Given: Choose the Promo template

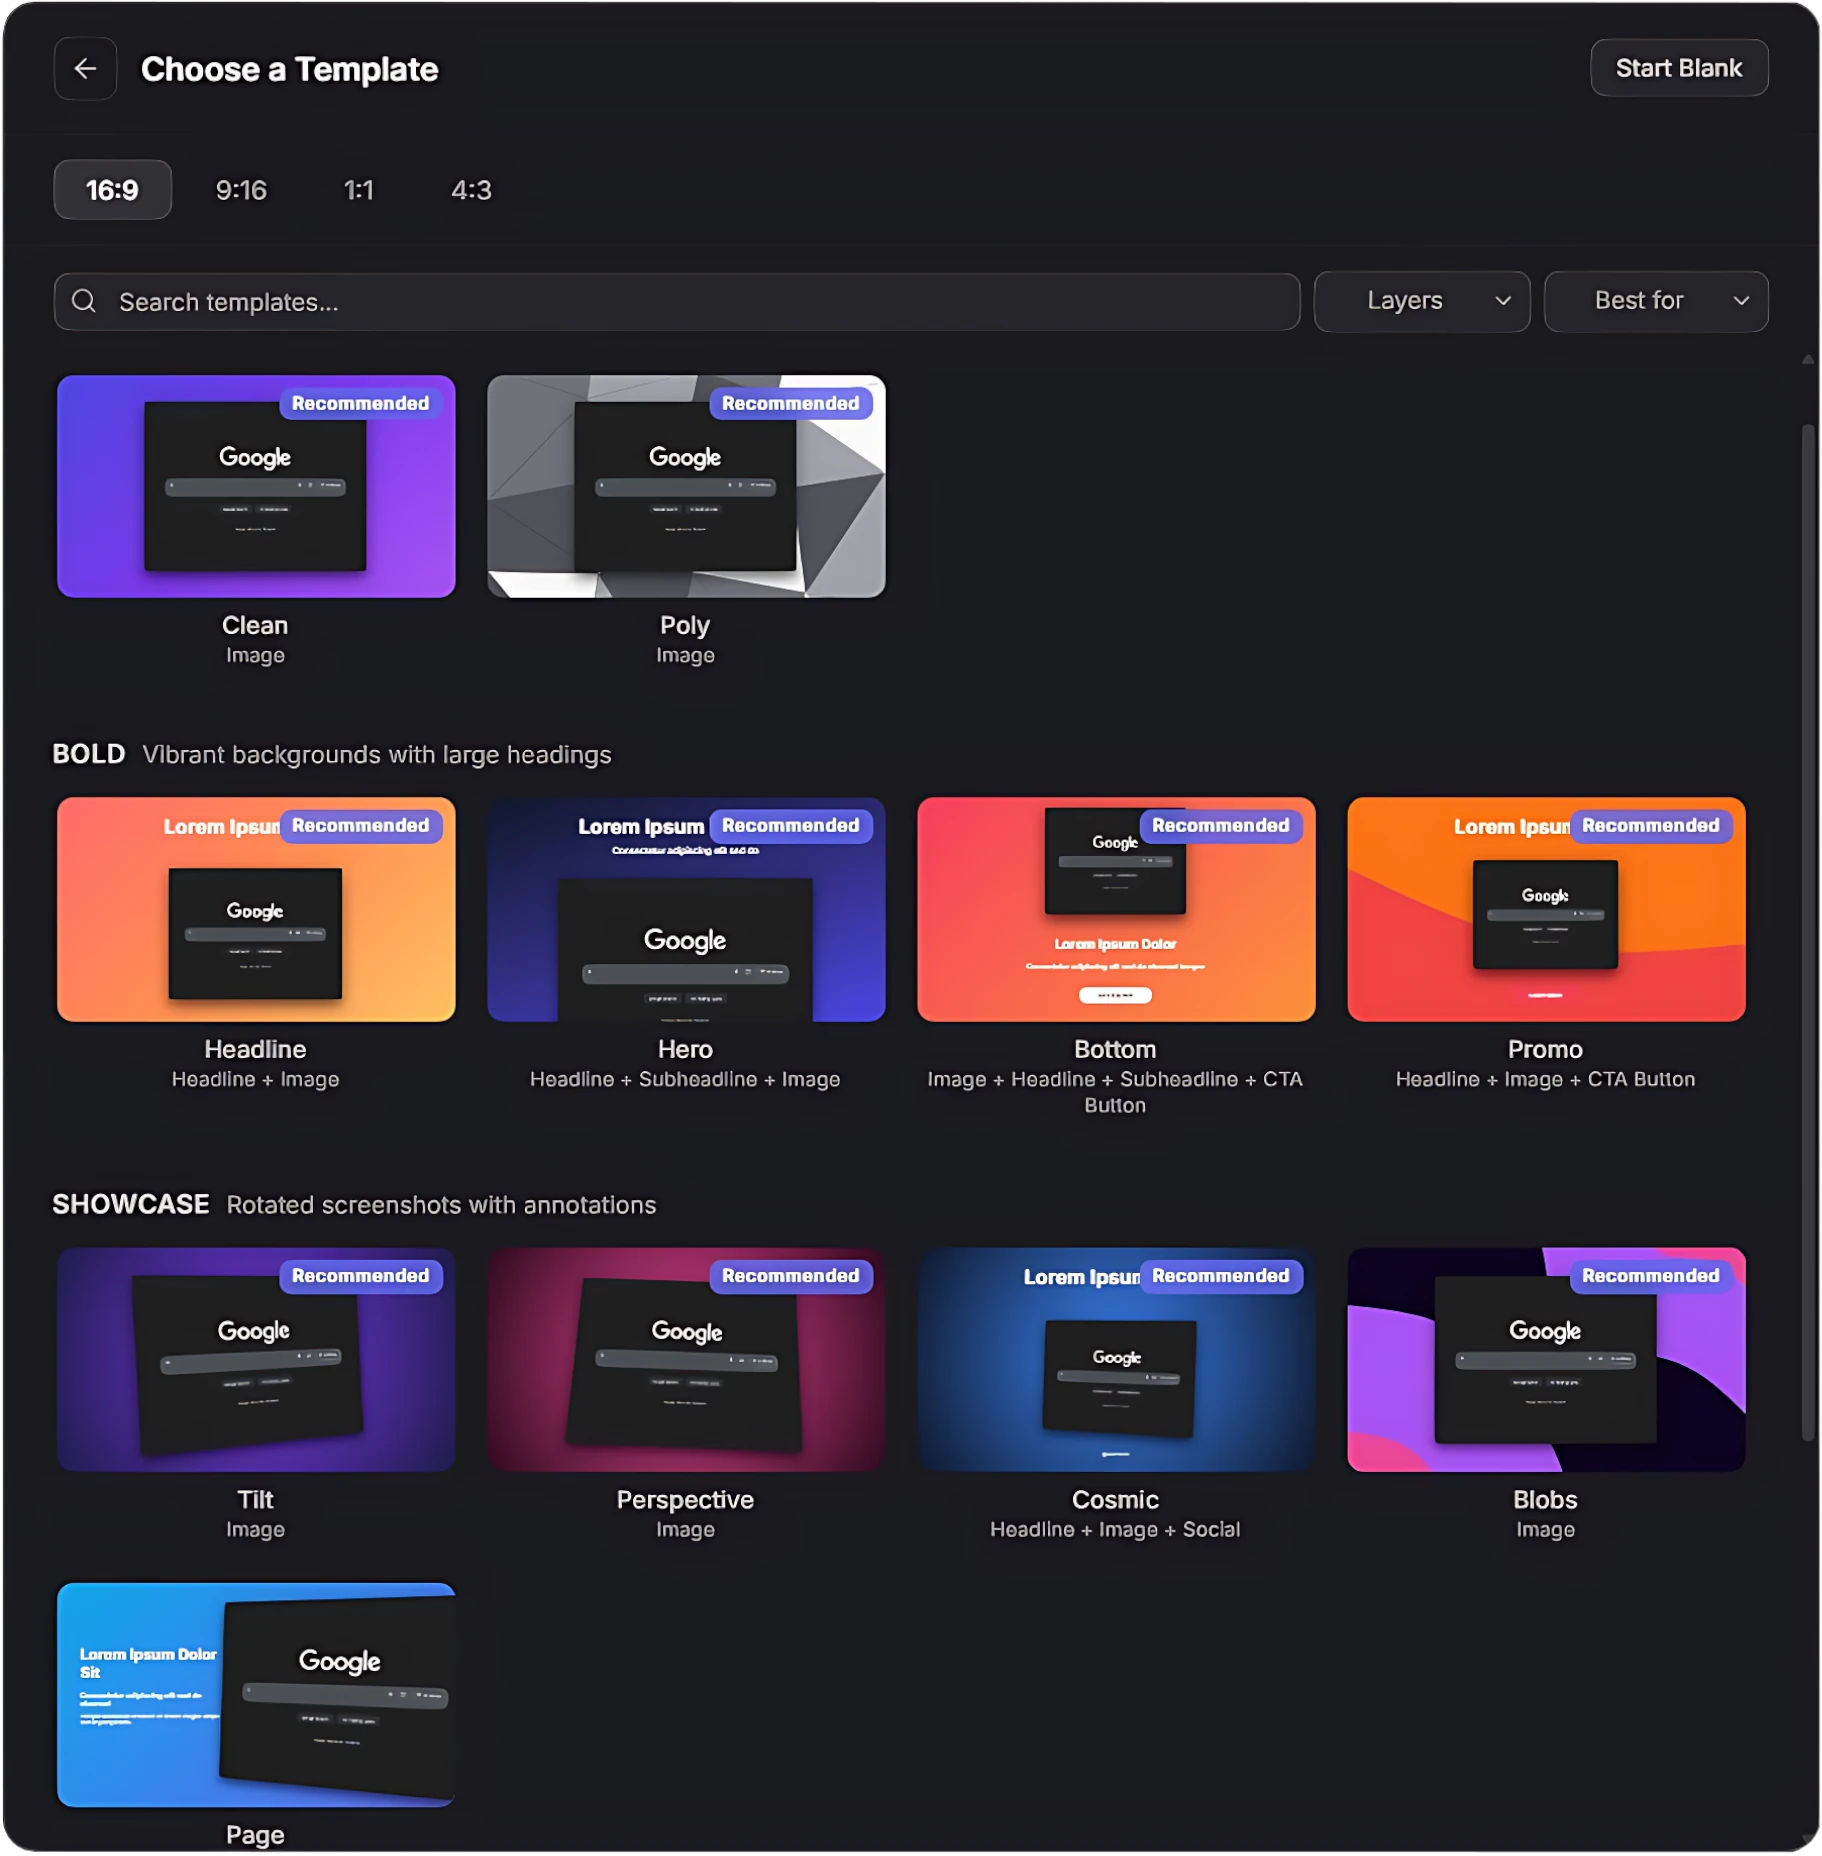Looking at the screenshot, I should [x=1545, y=910].
